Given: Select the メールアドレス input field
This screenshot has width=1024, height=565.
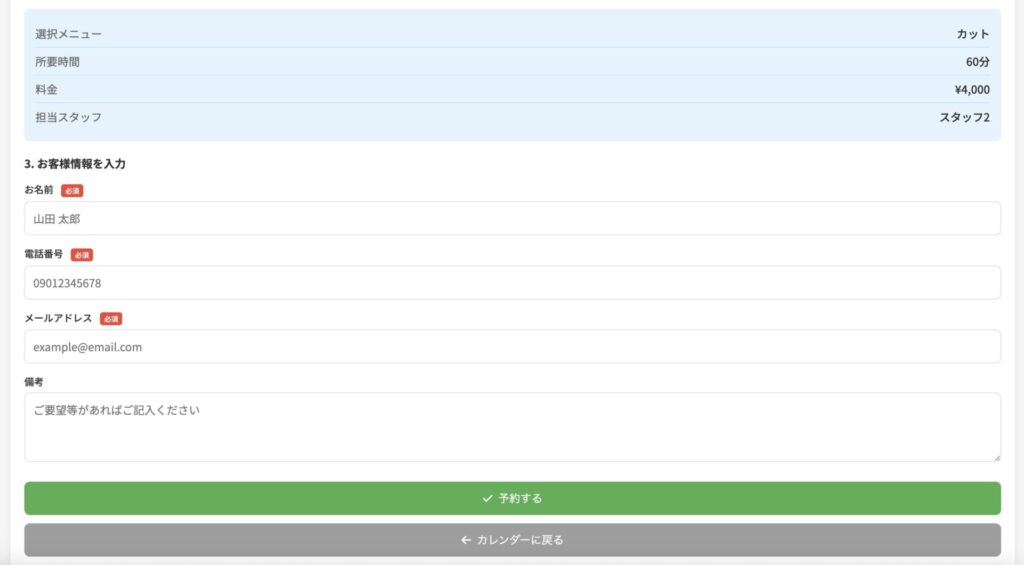Looking at the screenshot, I should coord(512,347).
